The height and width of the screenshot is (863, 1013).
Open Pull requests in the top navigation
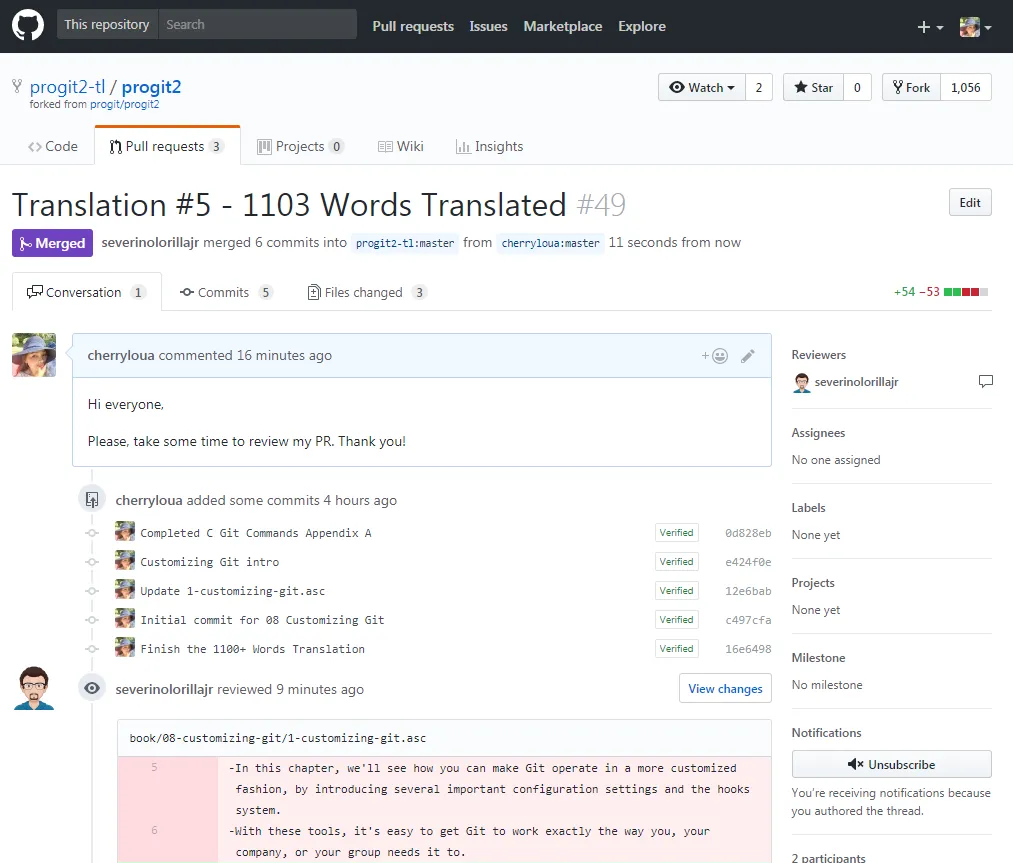point(413,26)
